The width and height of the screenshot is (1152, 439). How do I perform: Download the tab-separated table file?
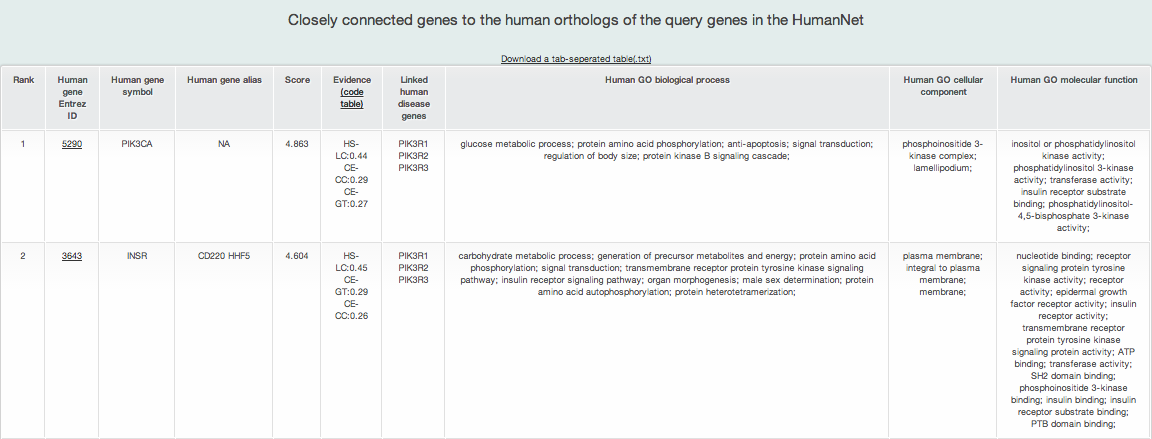point(576,59)
